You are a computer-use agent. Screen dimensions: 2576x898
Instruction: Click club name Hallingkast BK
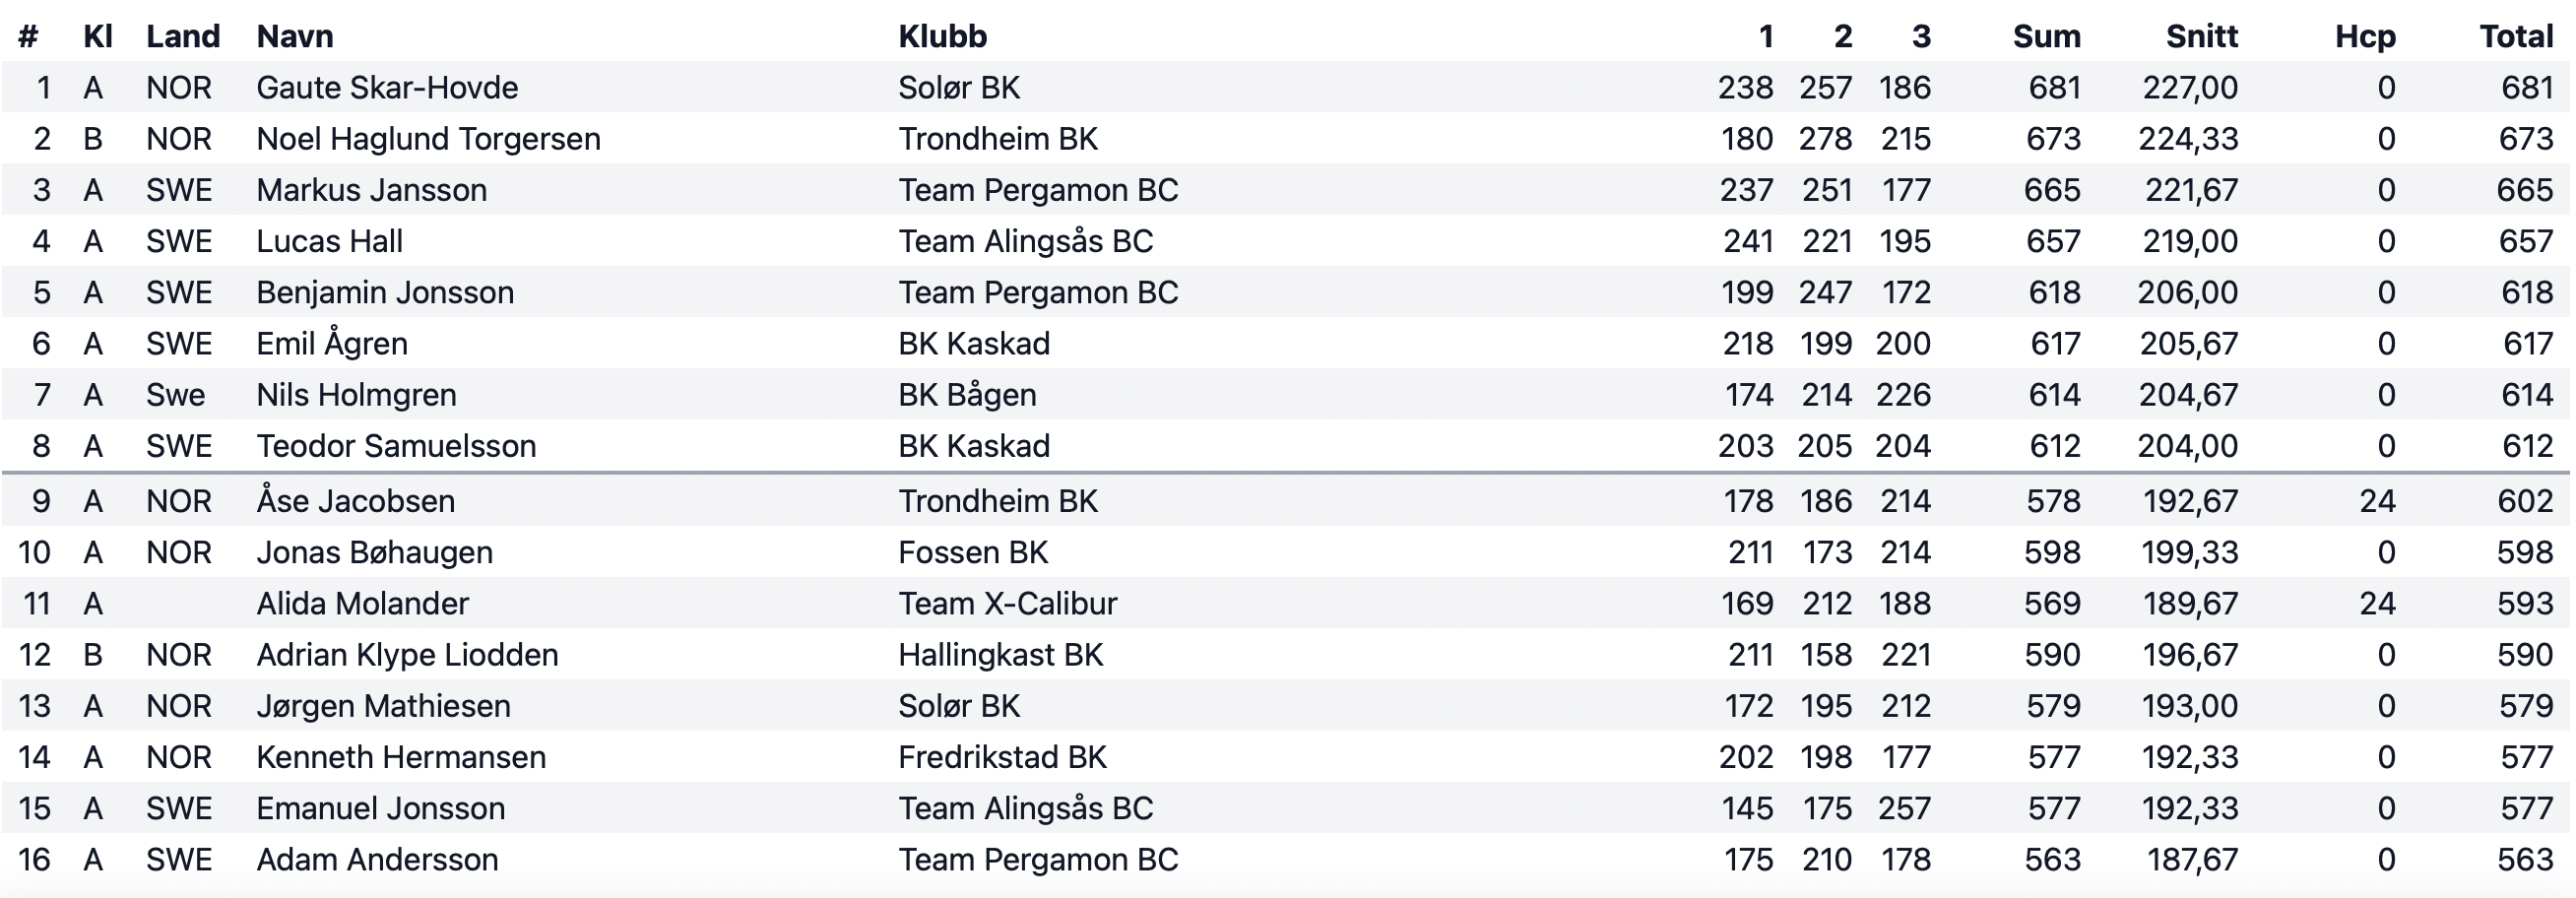(x=1000, y=654)
